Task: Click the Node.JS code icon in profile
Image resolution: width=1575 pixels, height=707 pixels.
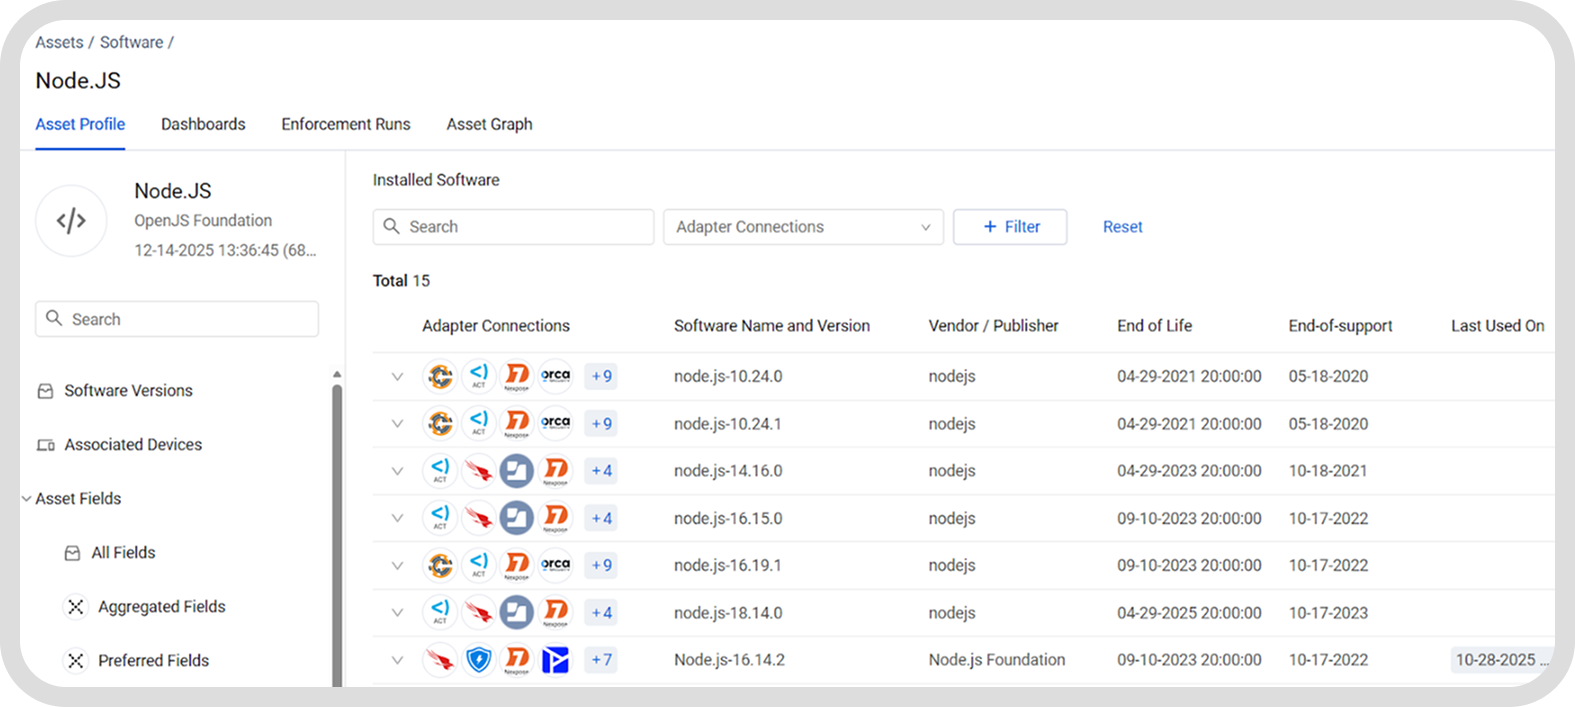Action: click(x=71, y=220)
